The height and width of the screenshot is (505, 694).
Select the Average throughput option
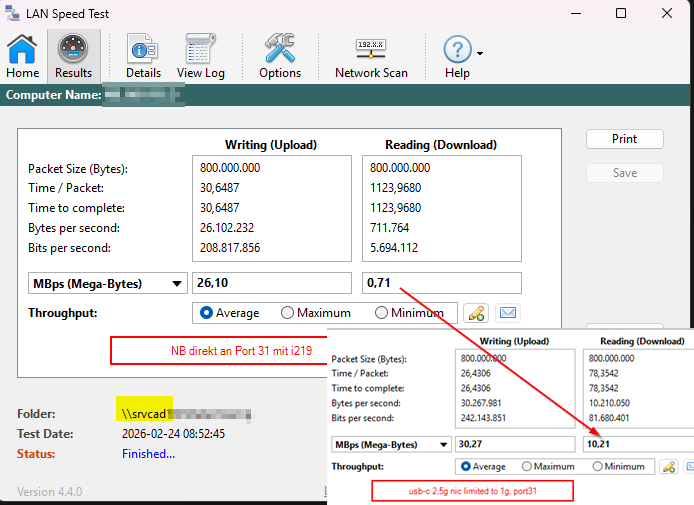[230, 313]
